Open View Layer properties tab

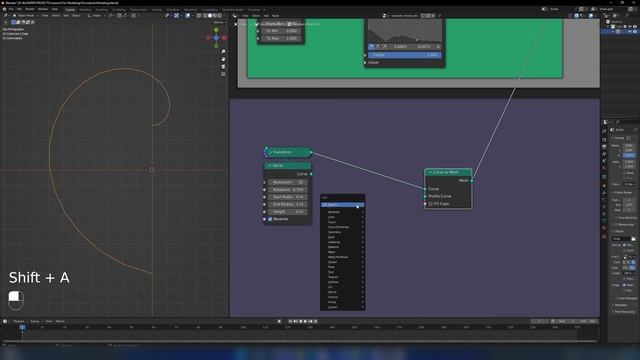coord(604,154)
